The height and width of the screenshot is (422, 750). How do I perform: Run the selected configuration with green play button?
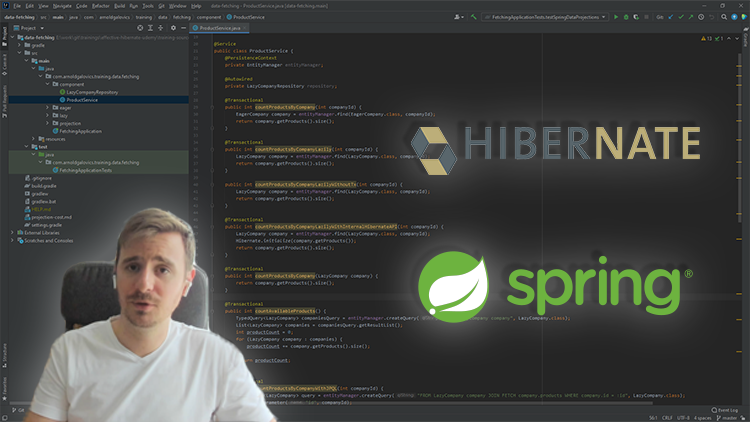pyautogui.click(x=616, y=17)
